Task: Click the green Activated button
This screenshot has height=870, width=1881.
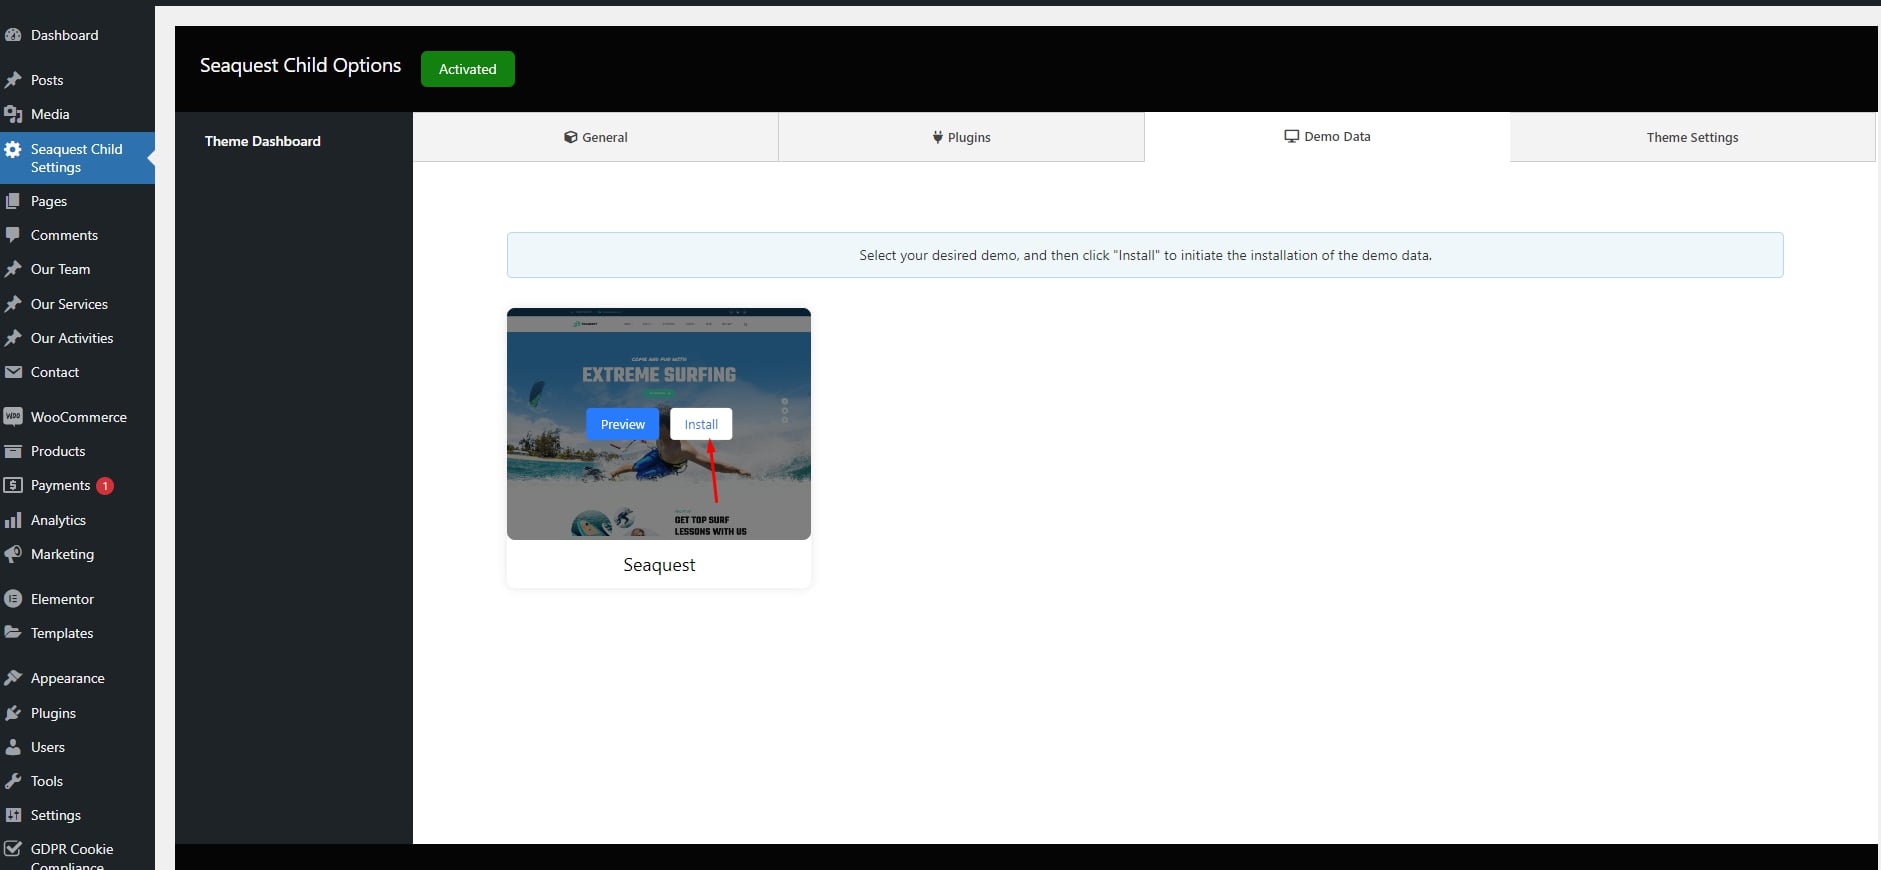Action: (468, 69)
